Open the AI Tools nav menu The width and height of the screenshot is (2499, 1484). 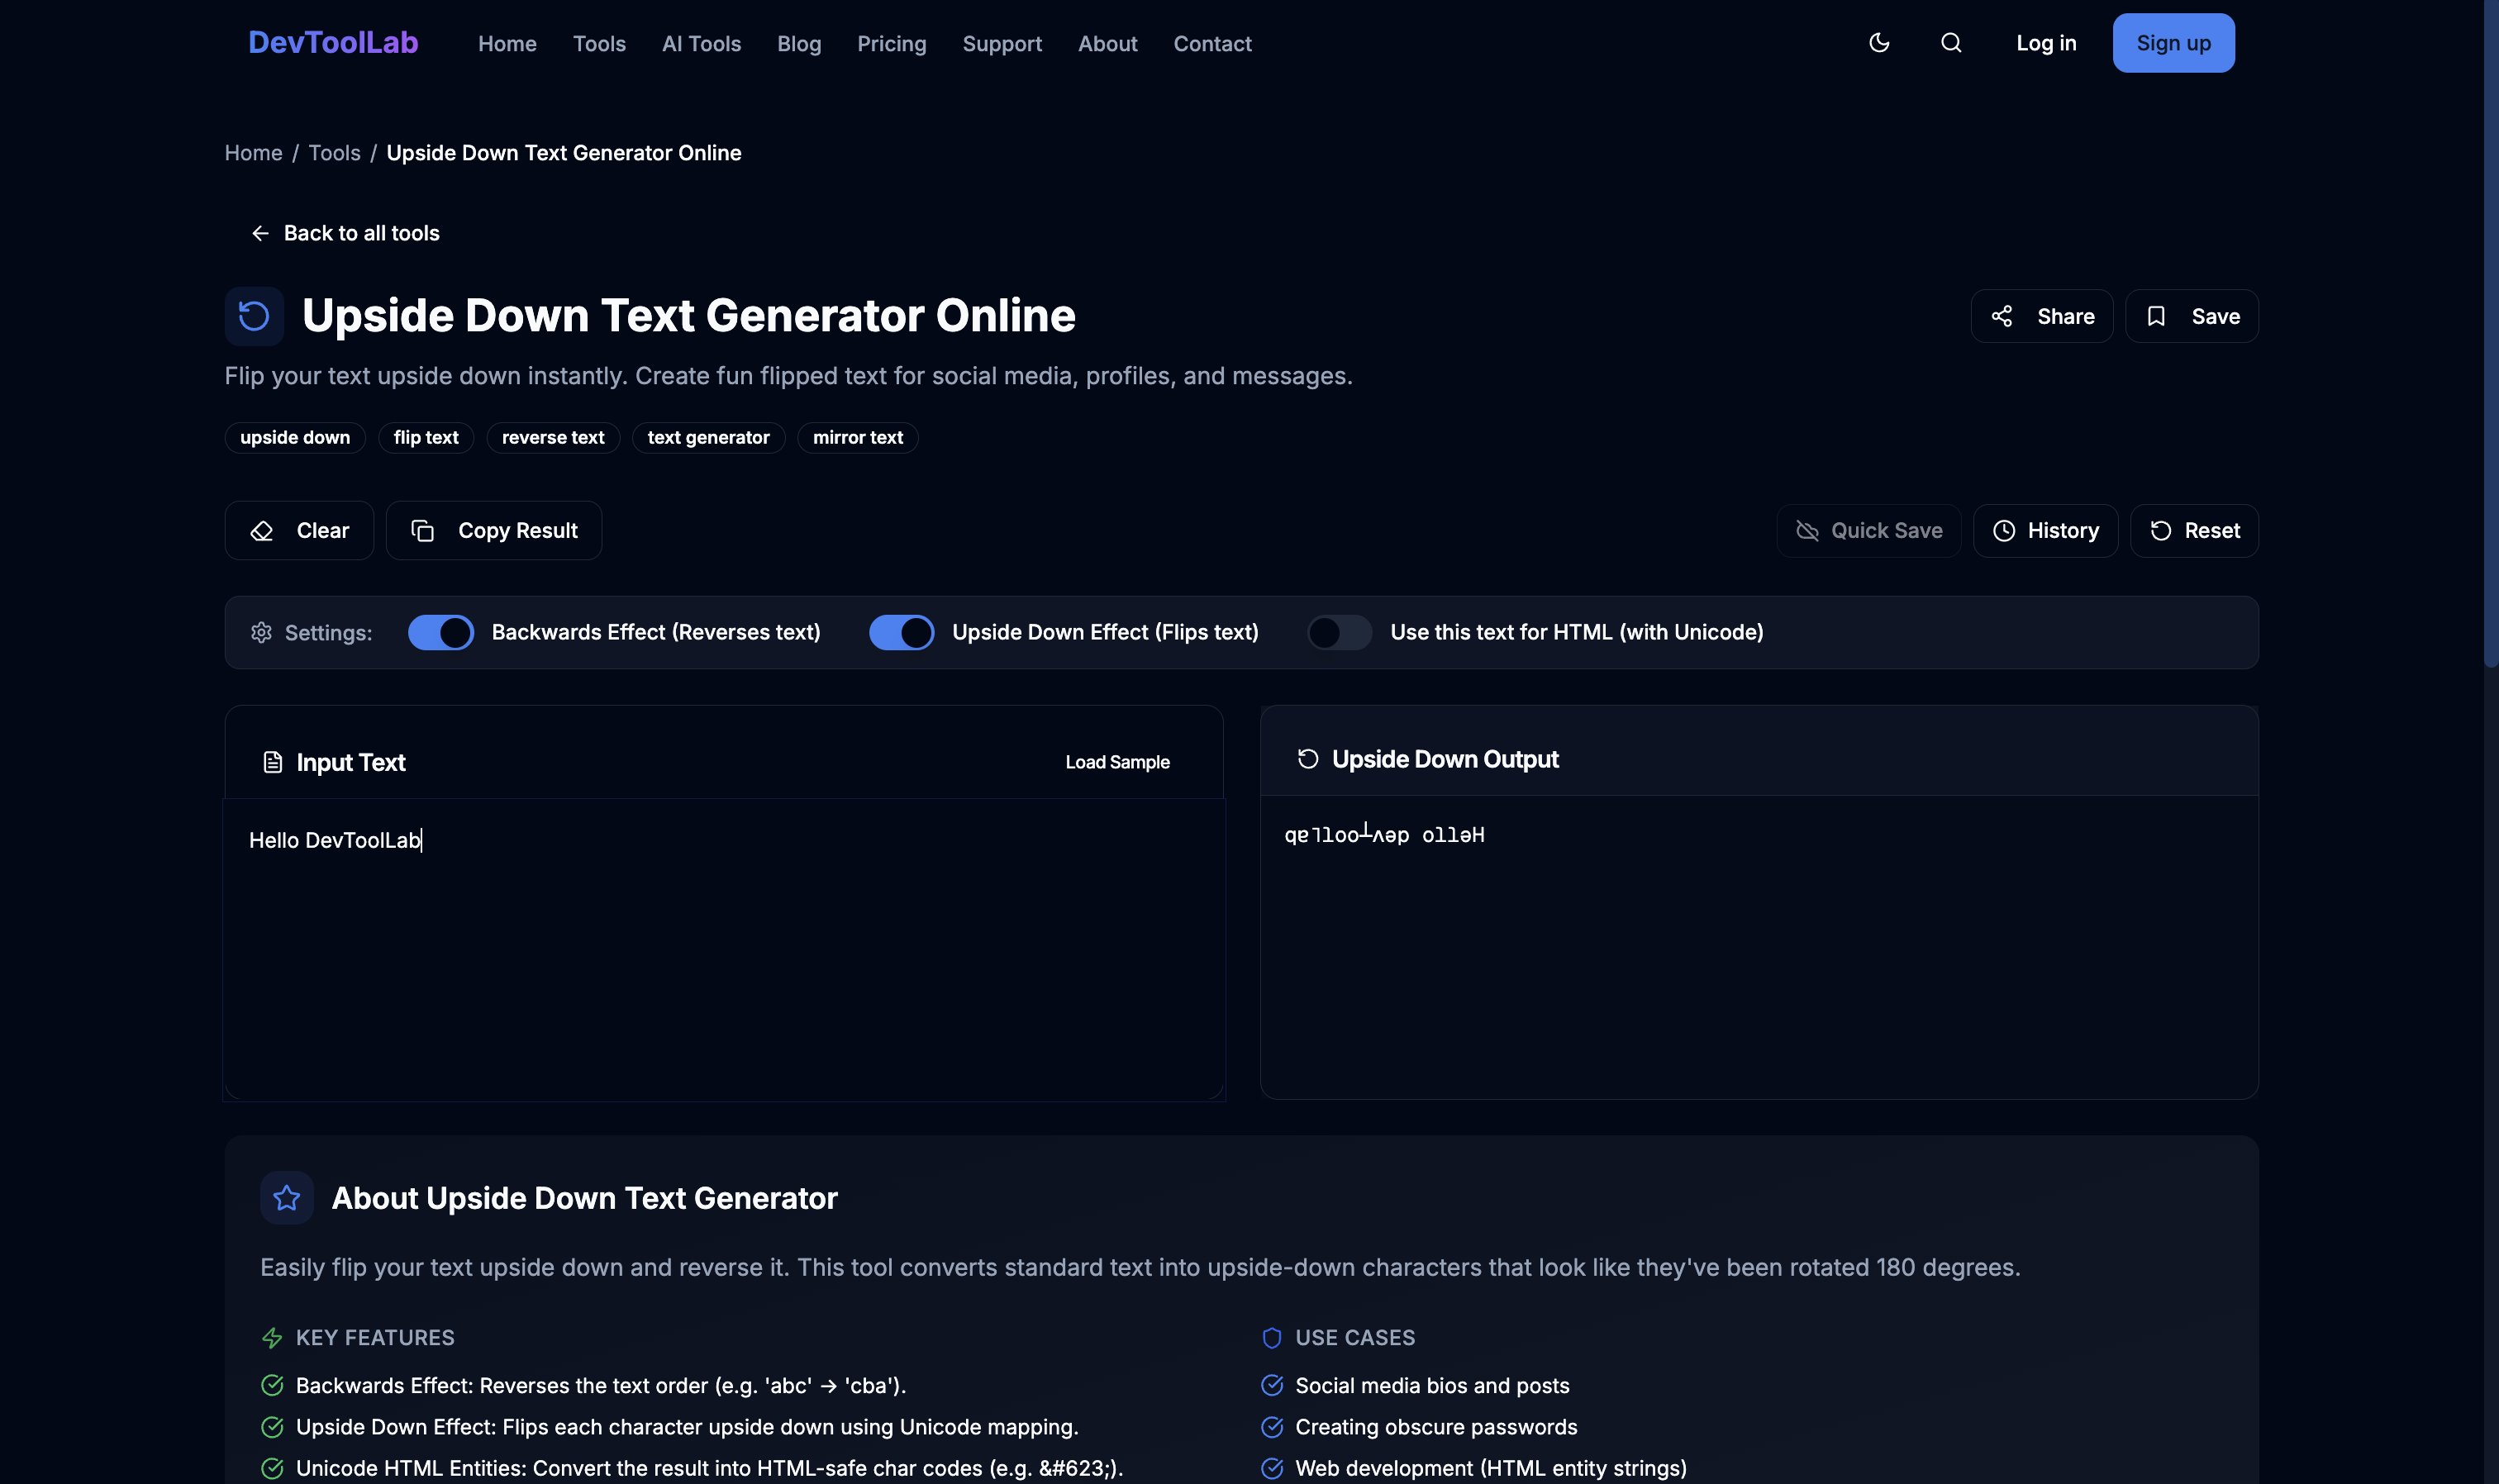pyautogui.click(x=701, y=44)
